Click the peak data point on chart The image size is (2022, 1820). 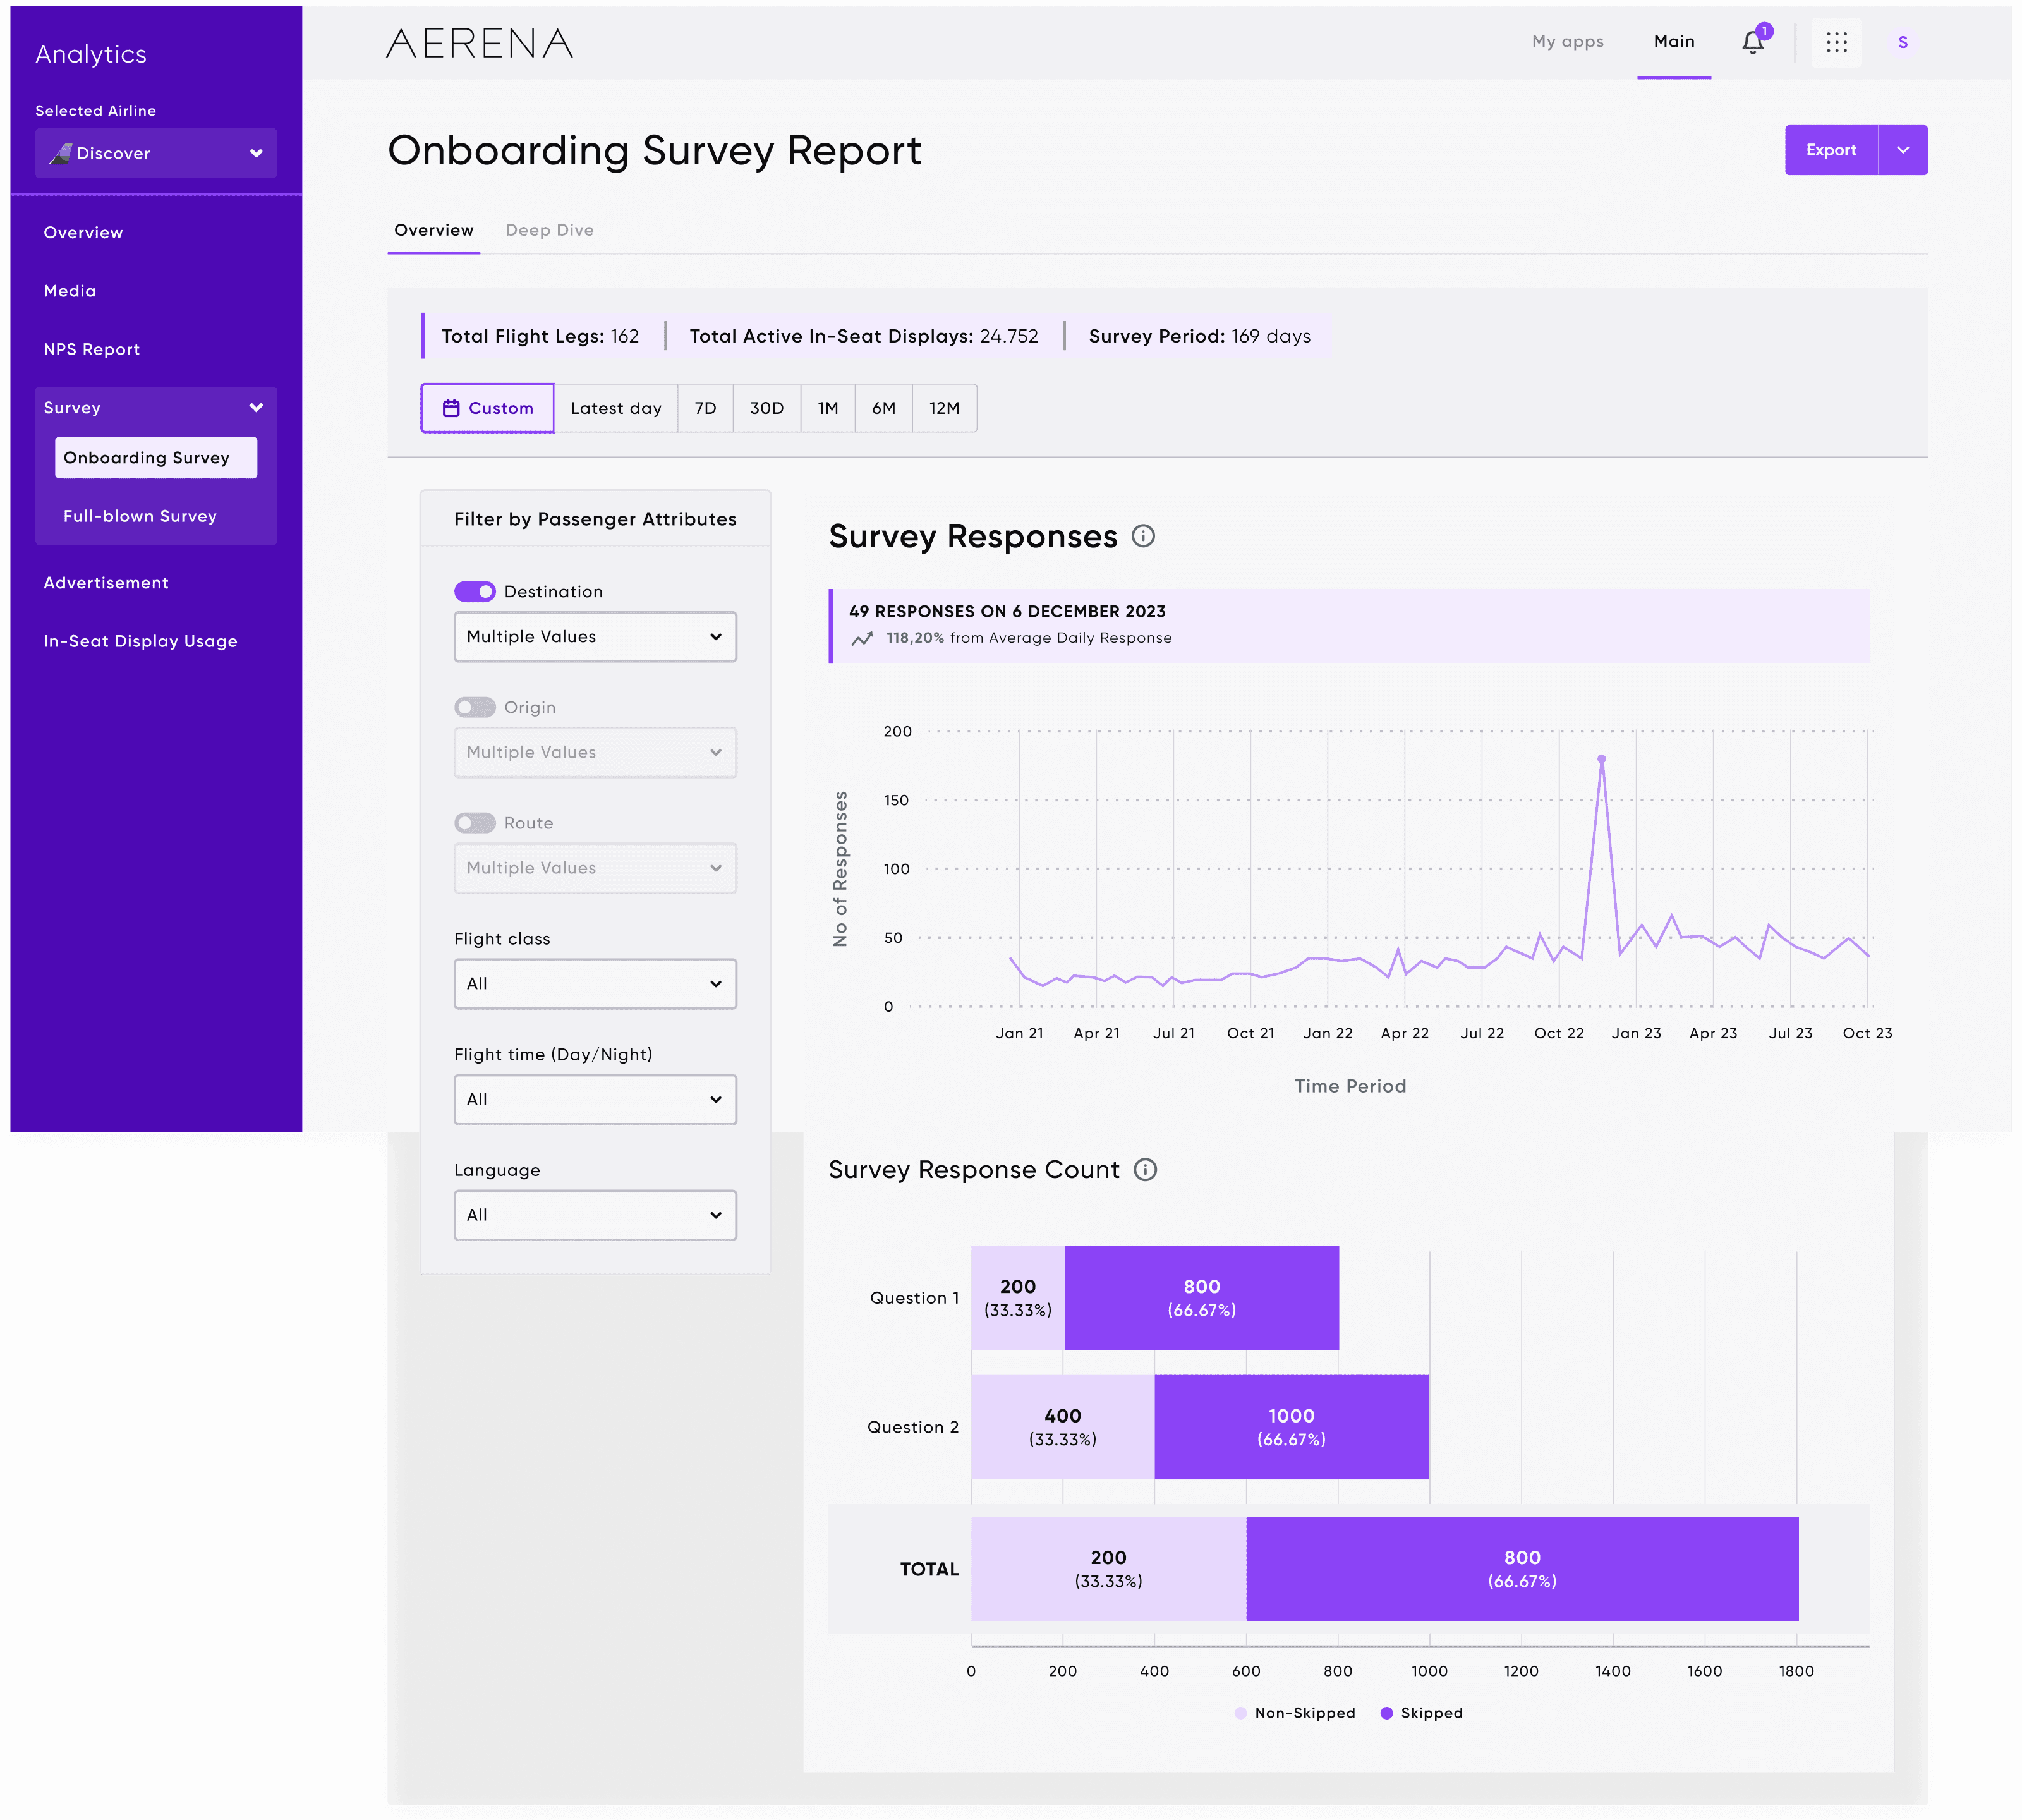click(x=1601, y=760)
